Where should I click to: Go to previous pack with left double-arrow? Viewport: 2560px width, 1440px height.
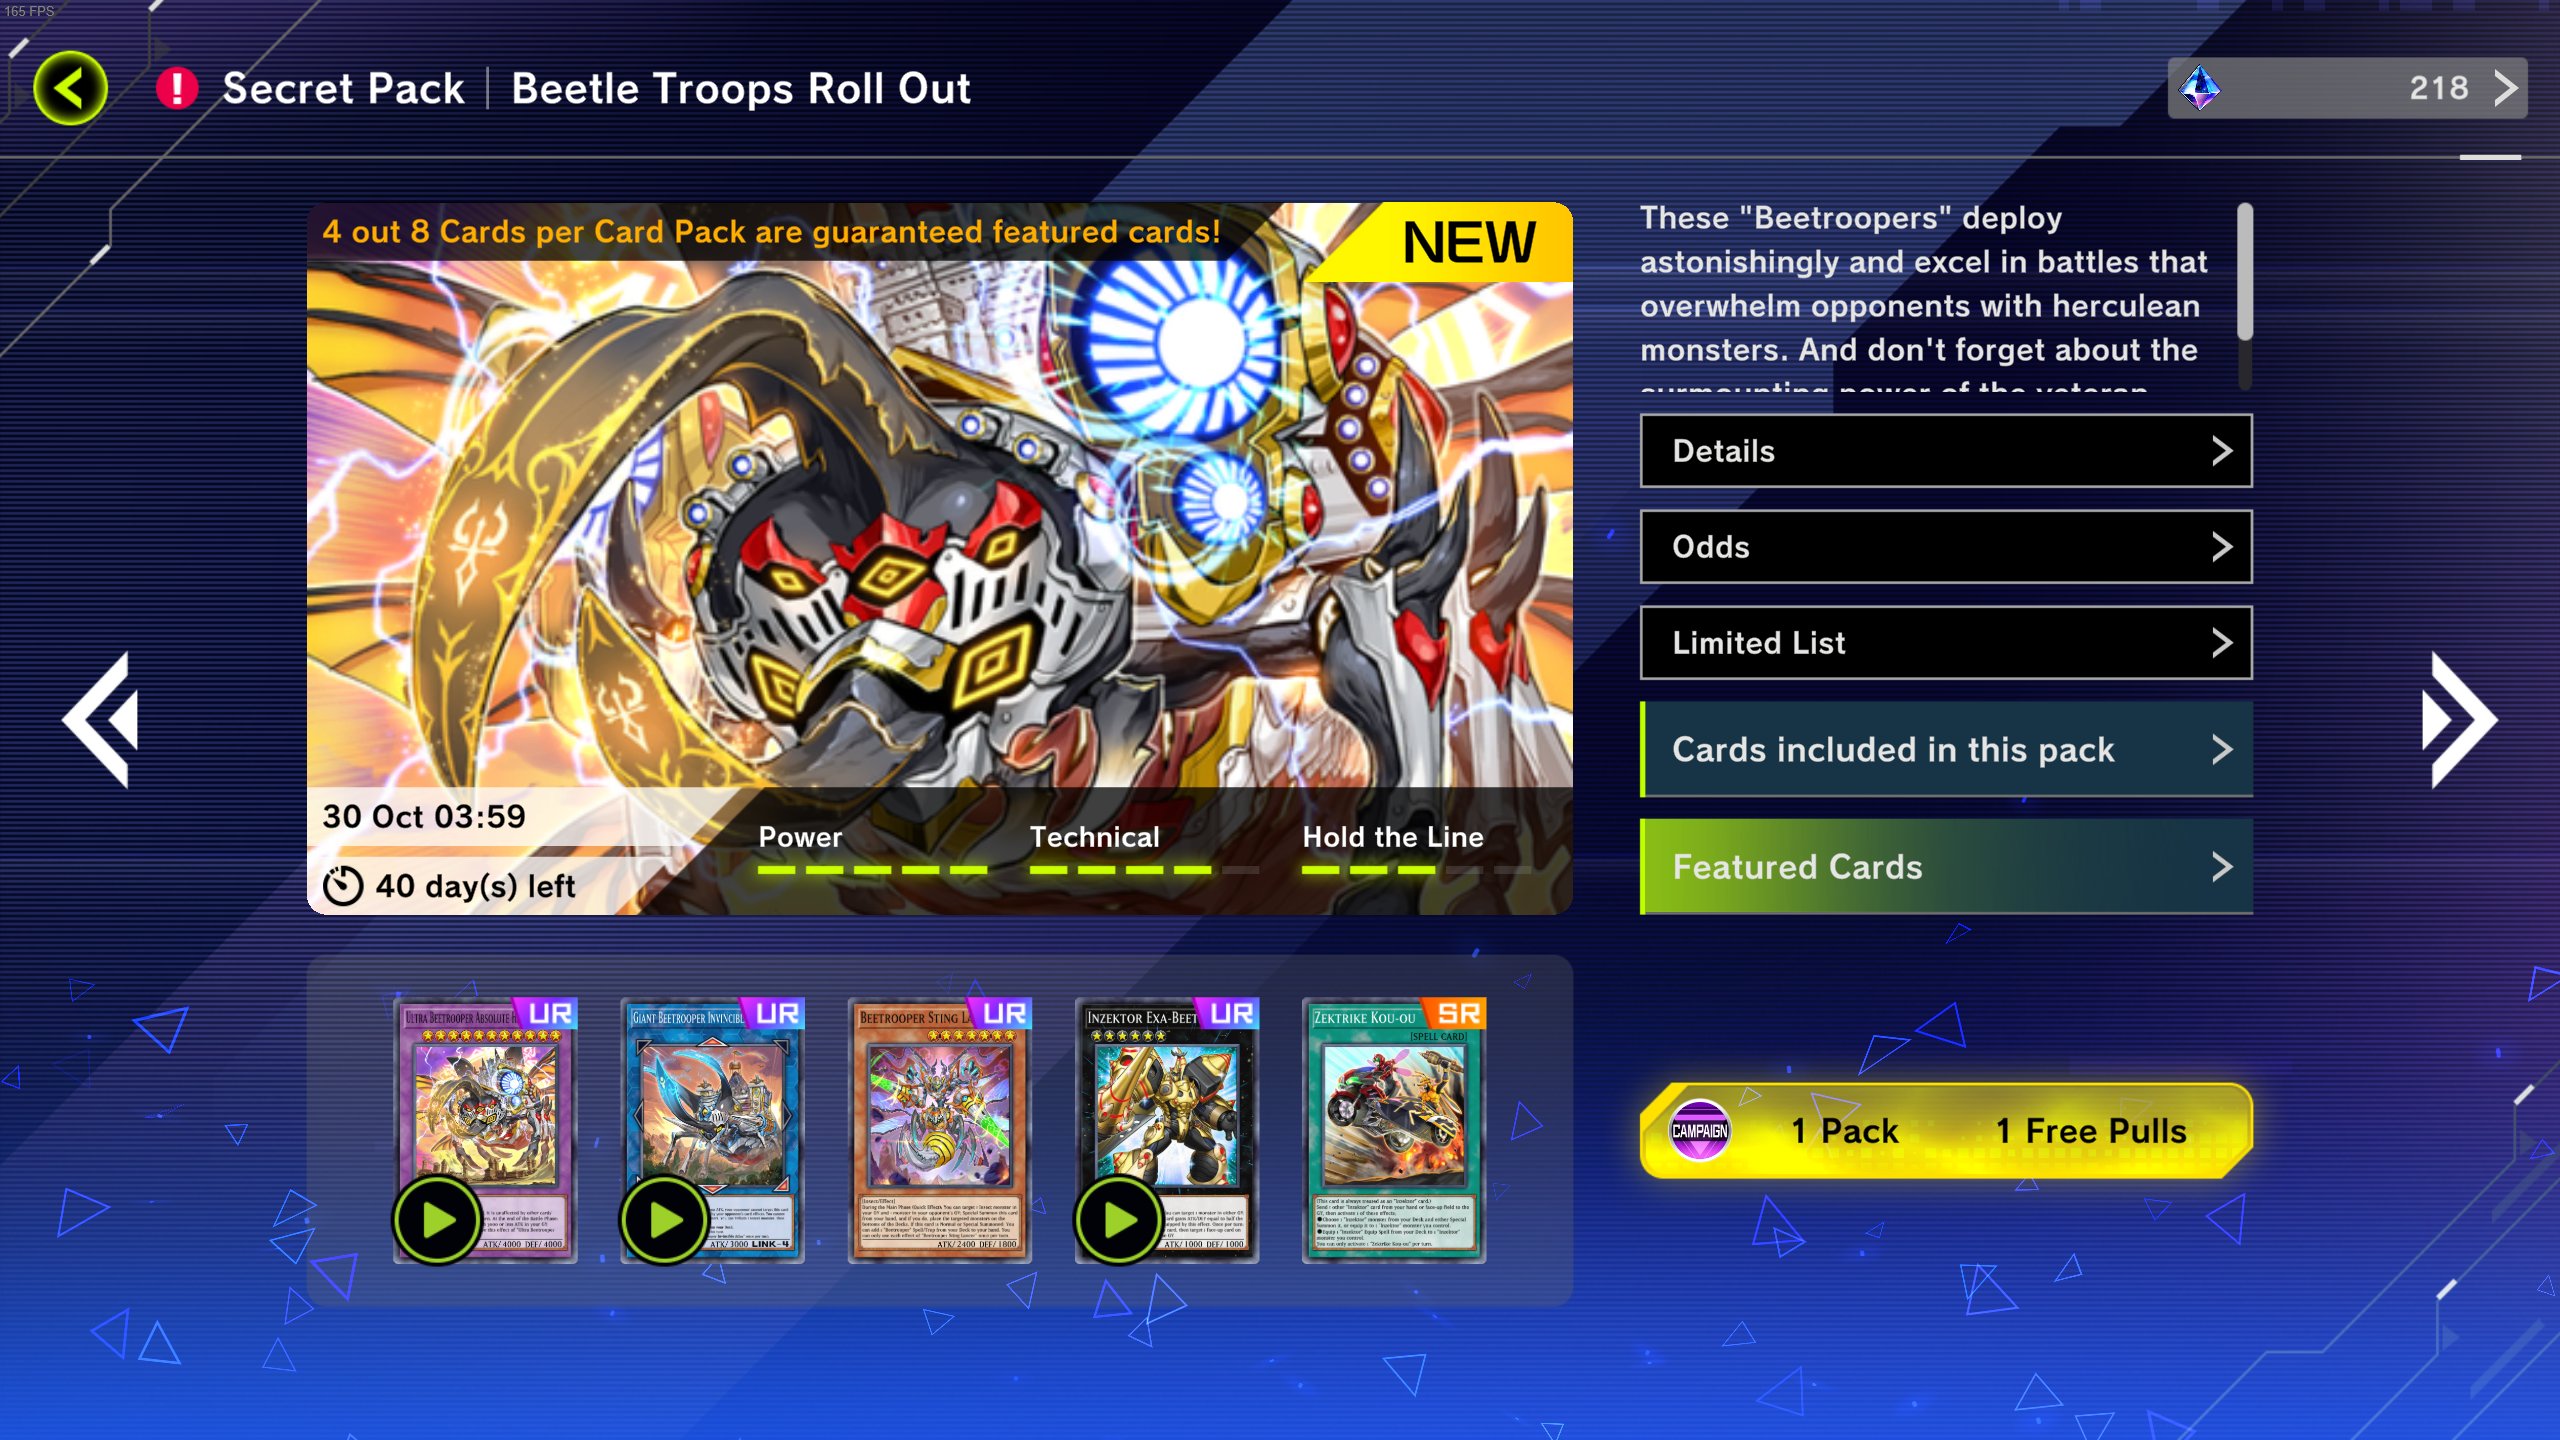101,720
